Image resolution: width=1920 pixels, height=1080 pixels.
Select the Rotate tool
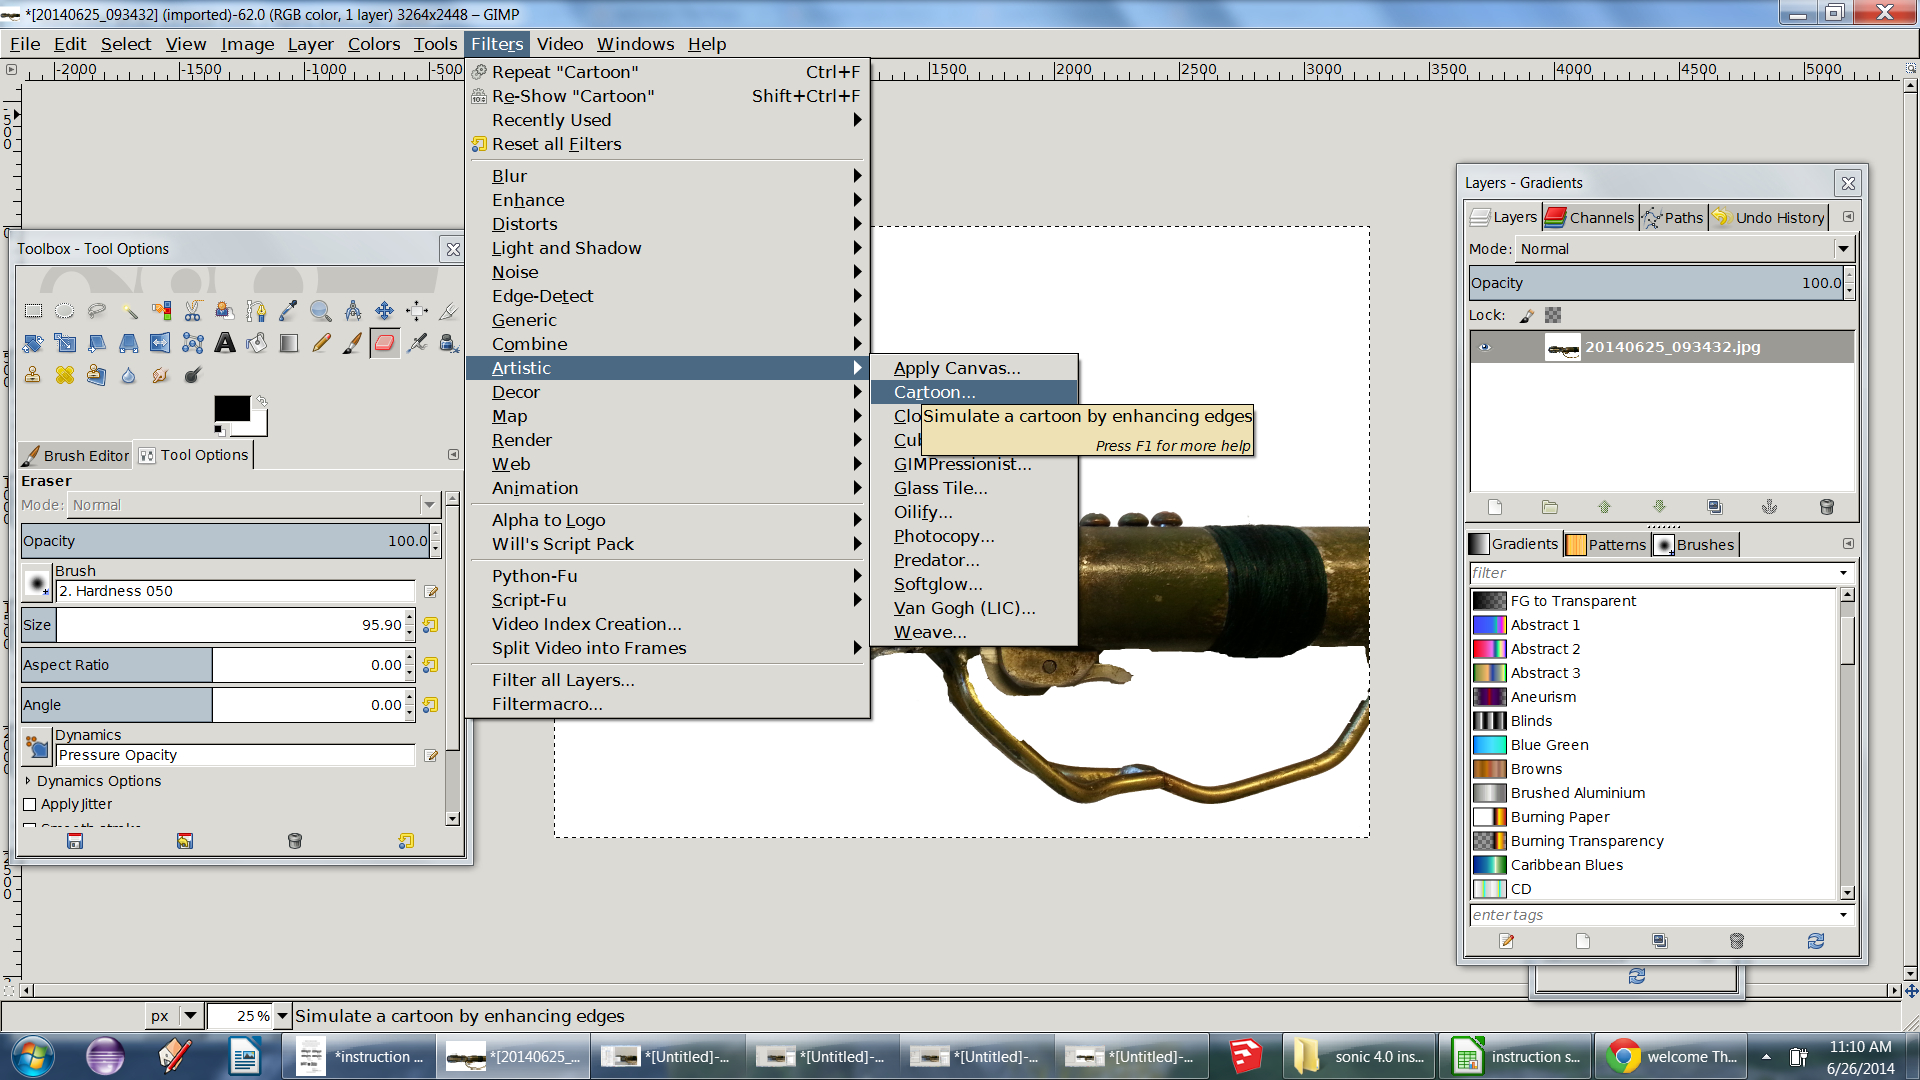tap(33, 343)
